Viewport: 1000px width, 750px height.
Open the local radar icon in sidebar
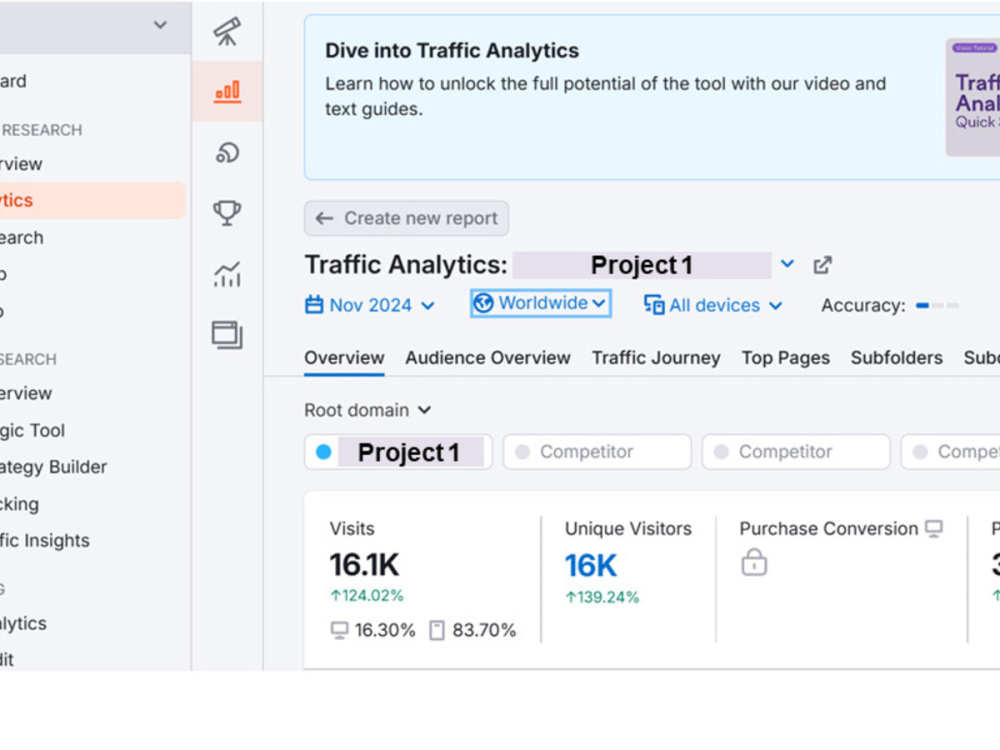pos(227,153)
